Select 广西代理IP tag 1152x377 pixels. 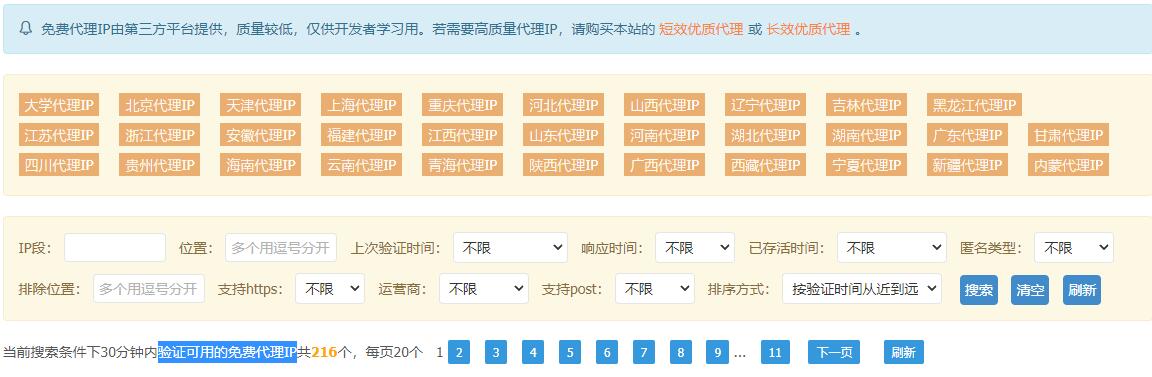pyautogui.click(x=664, y=165)
